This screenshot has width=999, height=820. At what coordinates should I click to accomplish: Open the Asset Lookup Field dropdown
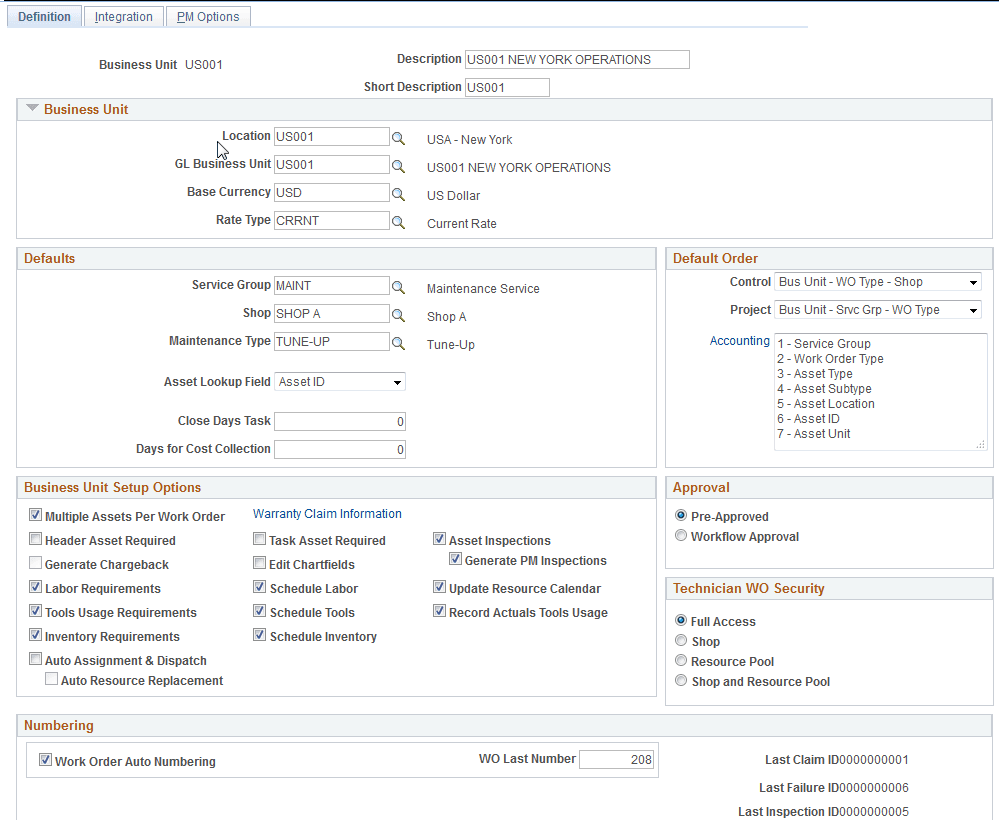tap(395, 381)
